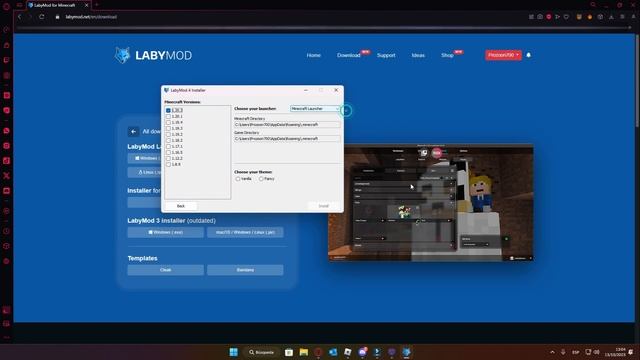The image size is (640, 360).
Task: Download LabyMod 3 Windows (.exe)
Action: (165, 232)
